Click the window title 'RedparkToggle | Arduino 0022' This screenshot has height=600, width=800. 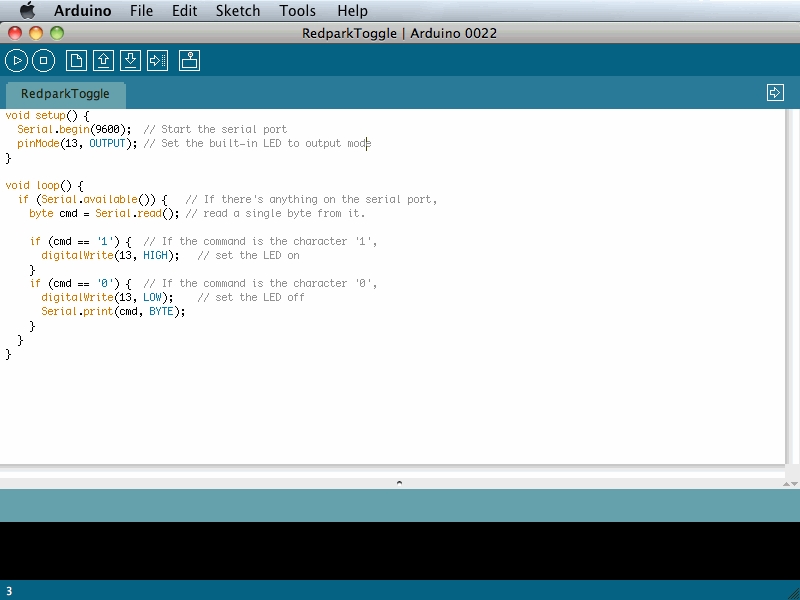(399, 33)
